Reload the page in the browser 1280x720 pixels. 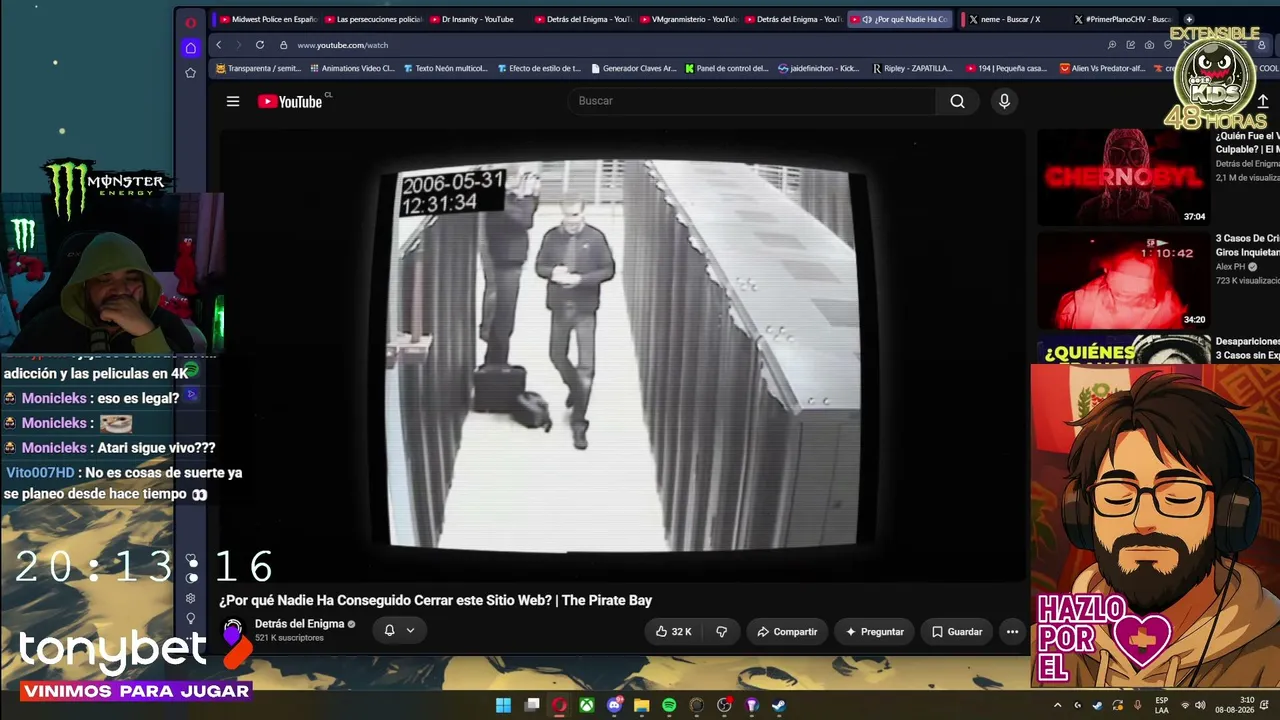pyautogui.click(x=260, y=45)
